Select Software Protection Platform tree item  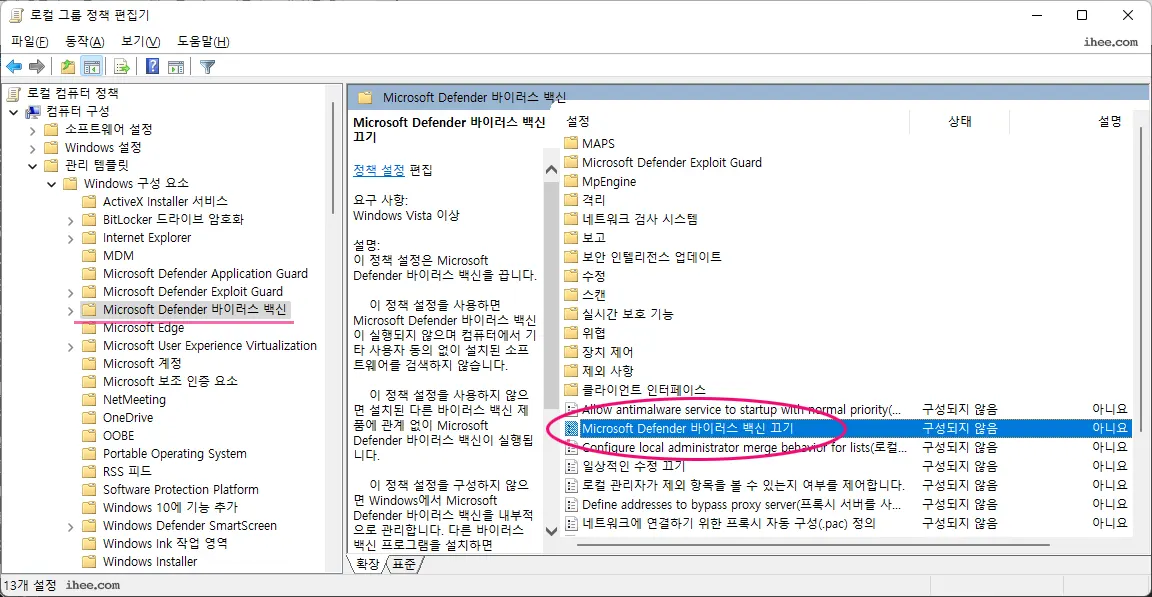coord(181,490)
